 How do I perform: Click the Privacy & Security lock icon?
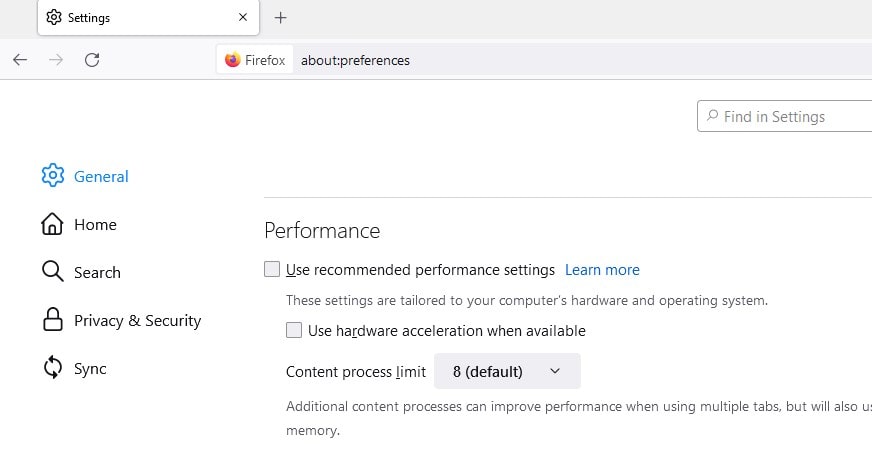coord(53,320)
